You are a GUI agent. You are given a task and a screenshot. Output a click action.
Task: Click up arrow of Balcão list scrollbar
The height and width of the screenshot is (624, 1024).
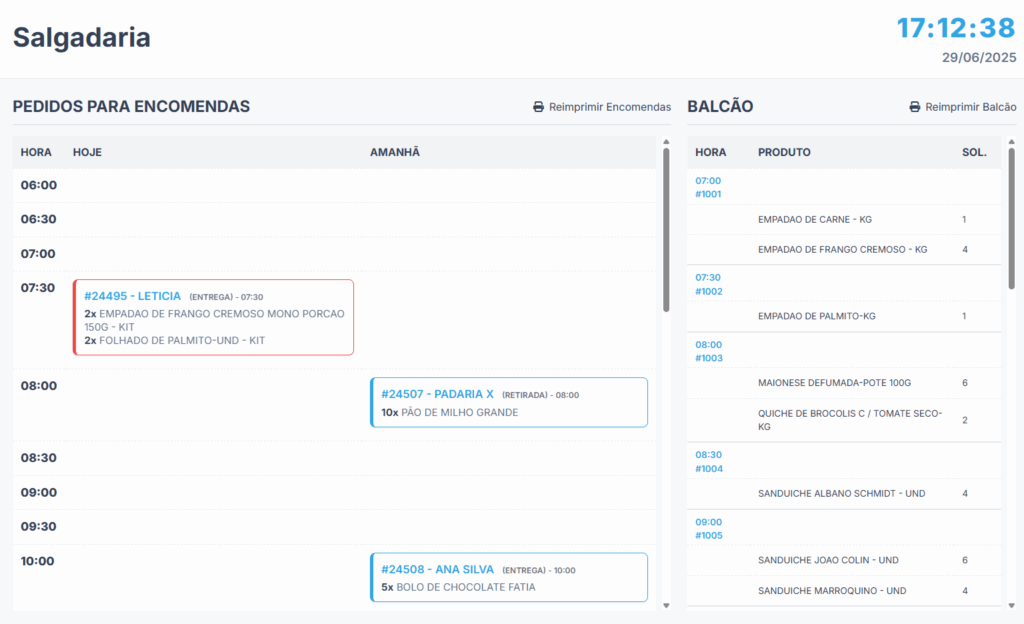pos(1012,142)
